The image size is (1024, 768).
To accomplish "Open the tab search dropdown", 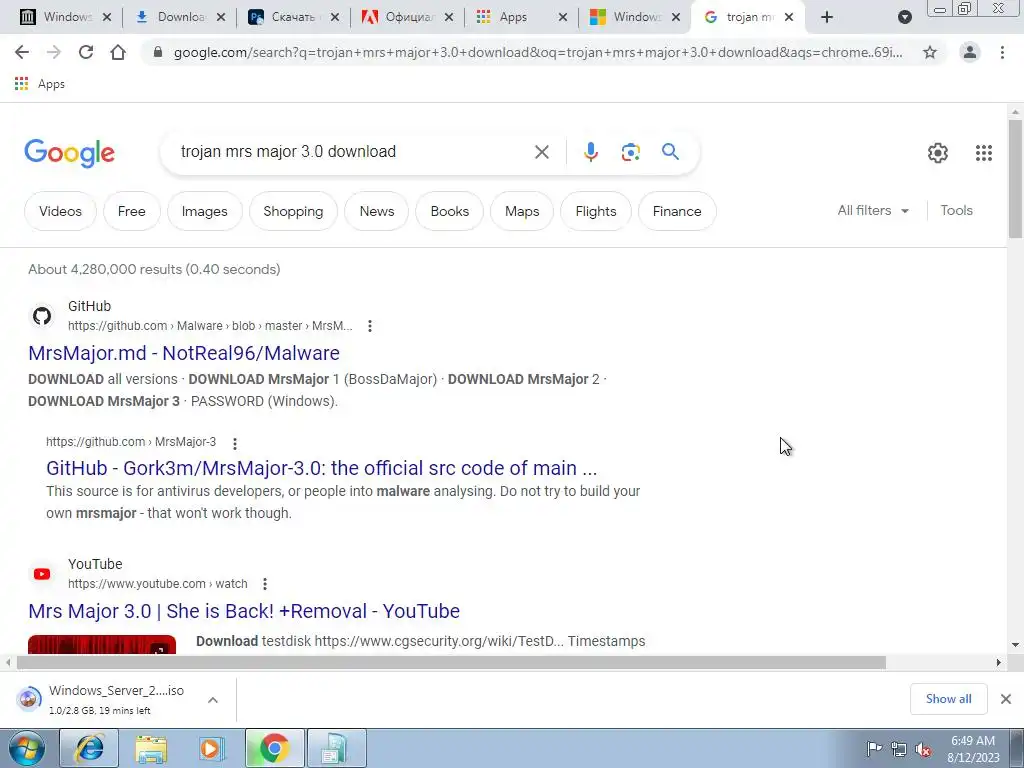I will point(904,17).
